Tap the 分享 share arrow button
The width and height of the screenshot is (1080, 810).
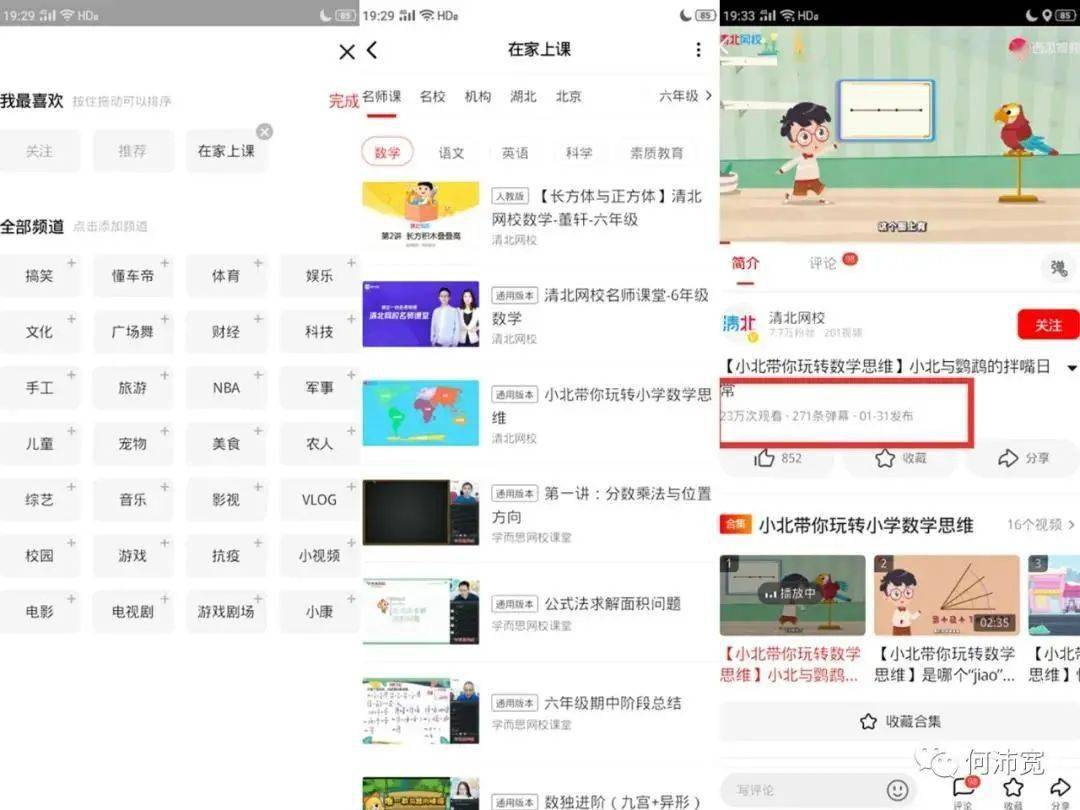pos(1024,458)
